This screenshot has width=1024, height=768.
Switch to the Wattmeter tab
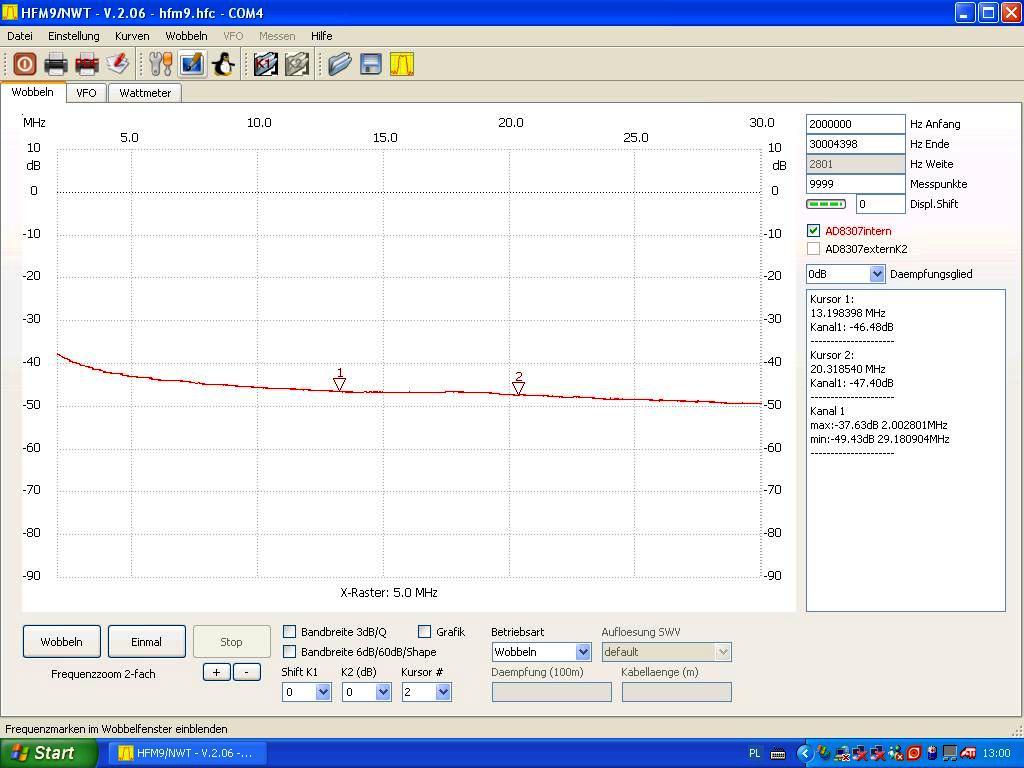tap(145, 93)
